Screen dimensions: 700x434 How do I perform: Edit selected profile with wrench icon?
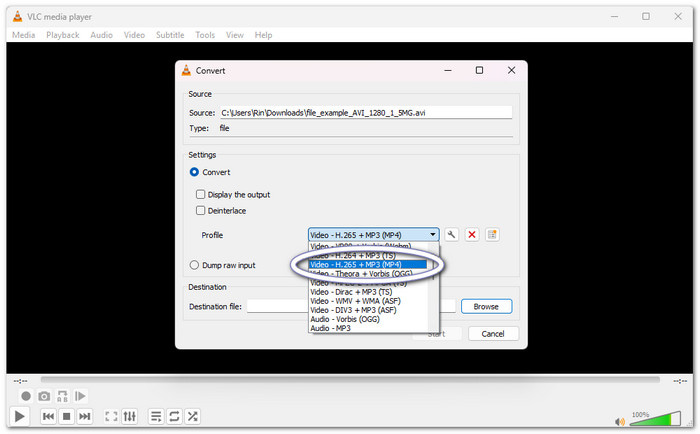point(451,234)
